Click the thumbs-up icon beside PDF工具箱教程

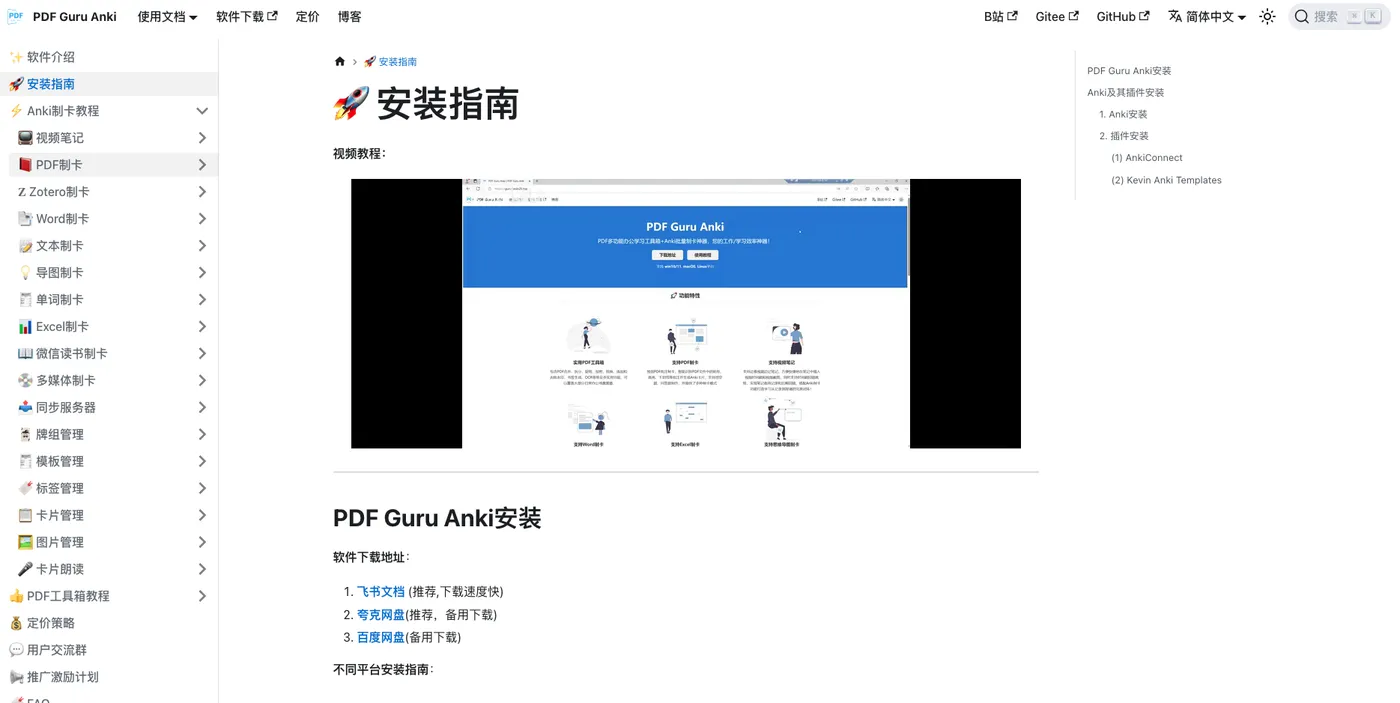click(x=16, y=597)
